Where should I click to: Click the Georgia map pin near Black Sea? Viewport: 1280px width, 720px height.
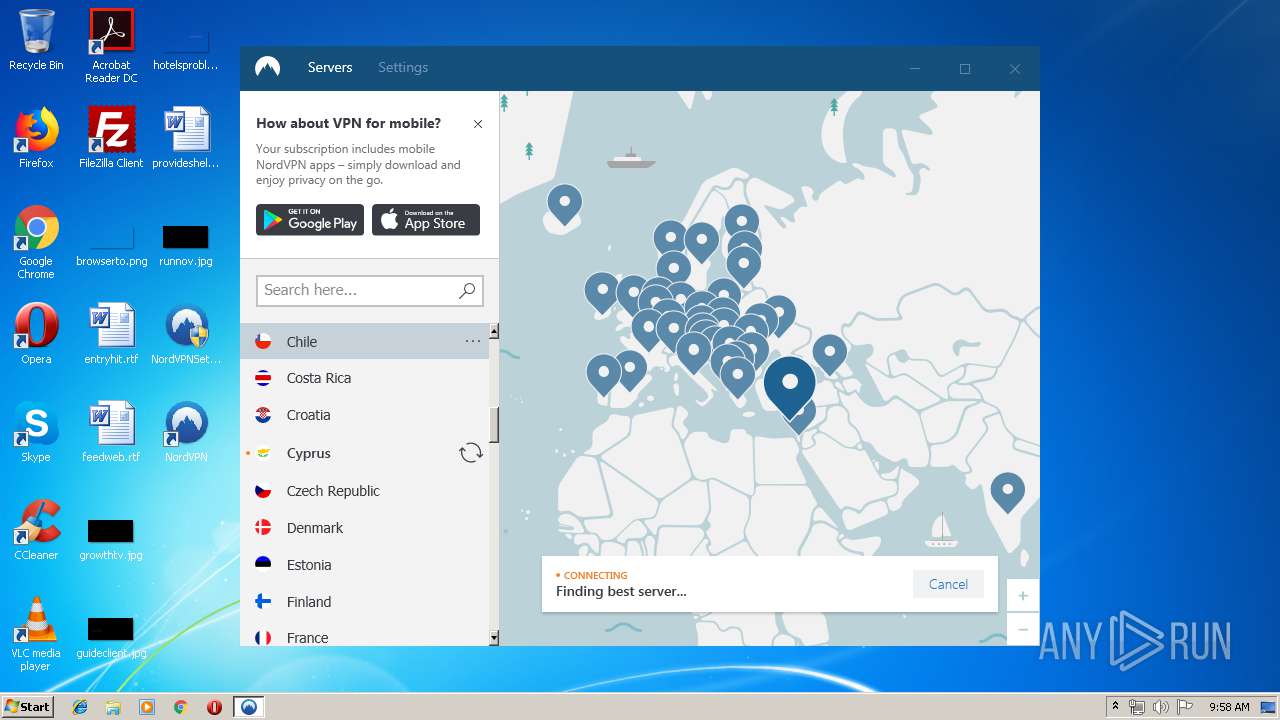point(829,354)
